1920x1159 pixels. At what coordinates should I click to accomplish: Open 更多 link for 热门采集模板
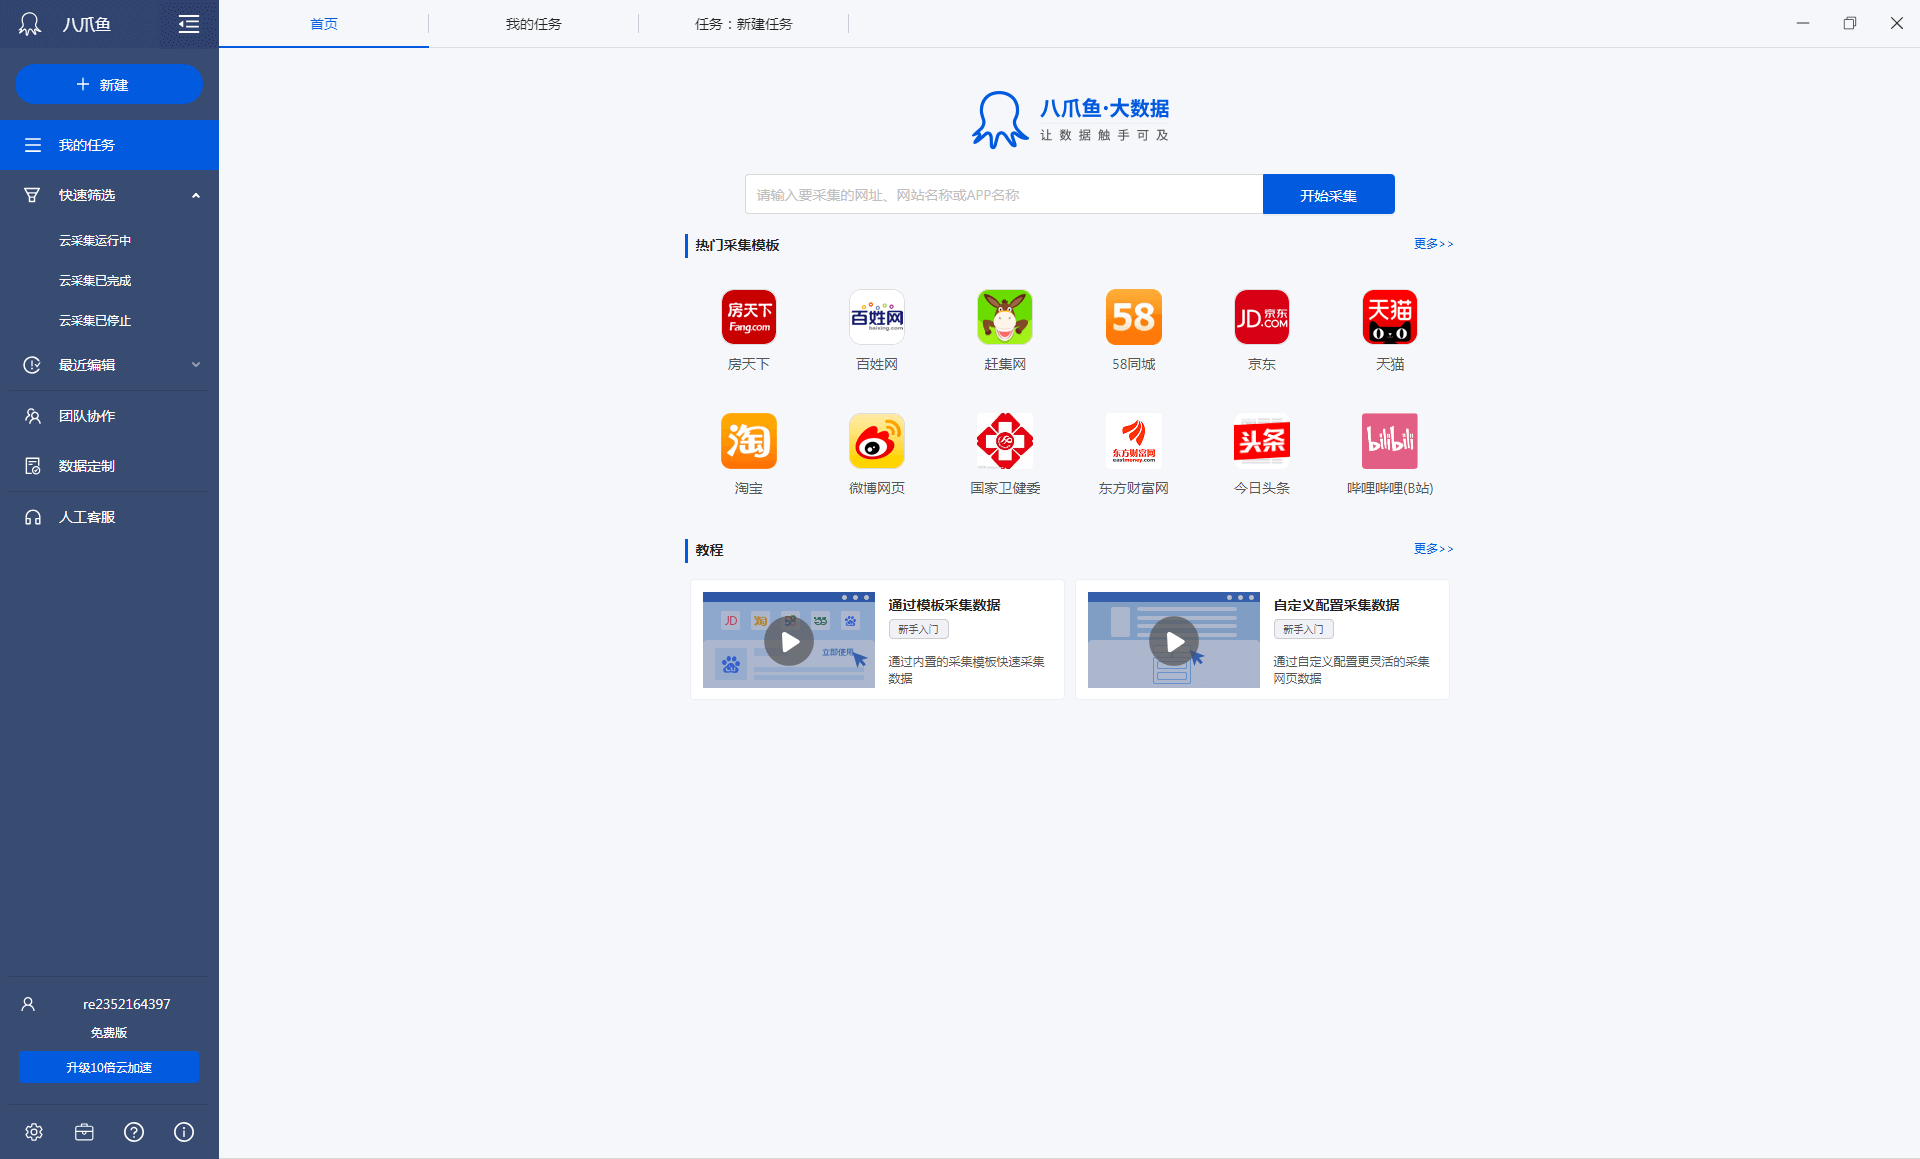pos(1433,244)
